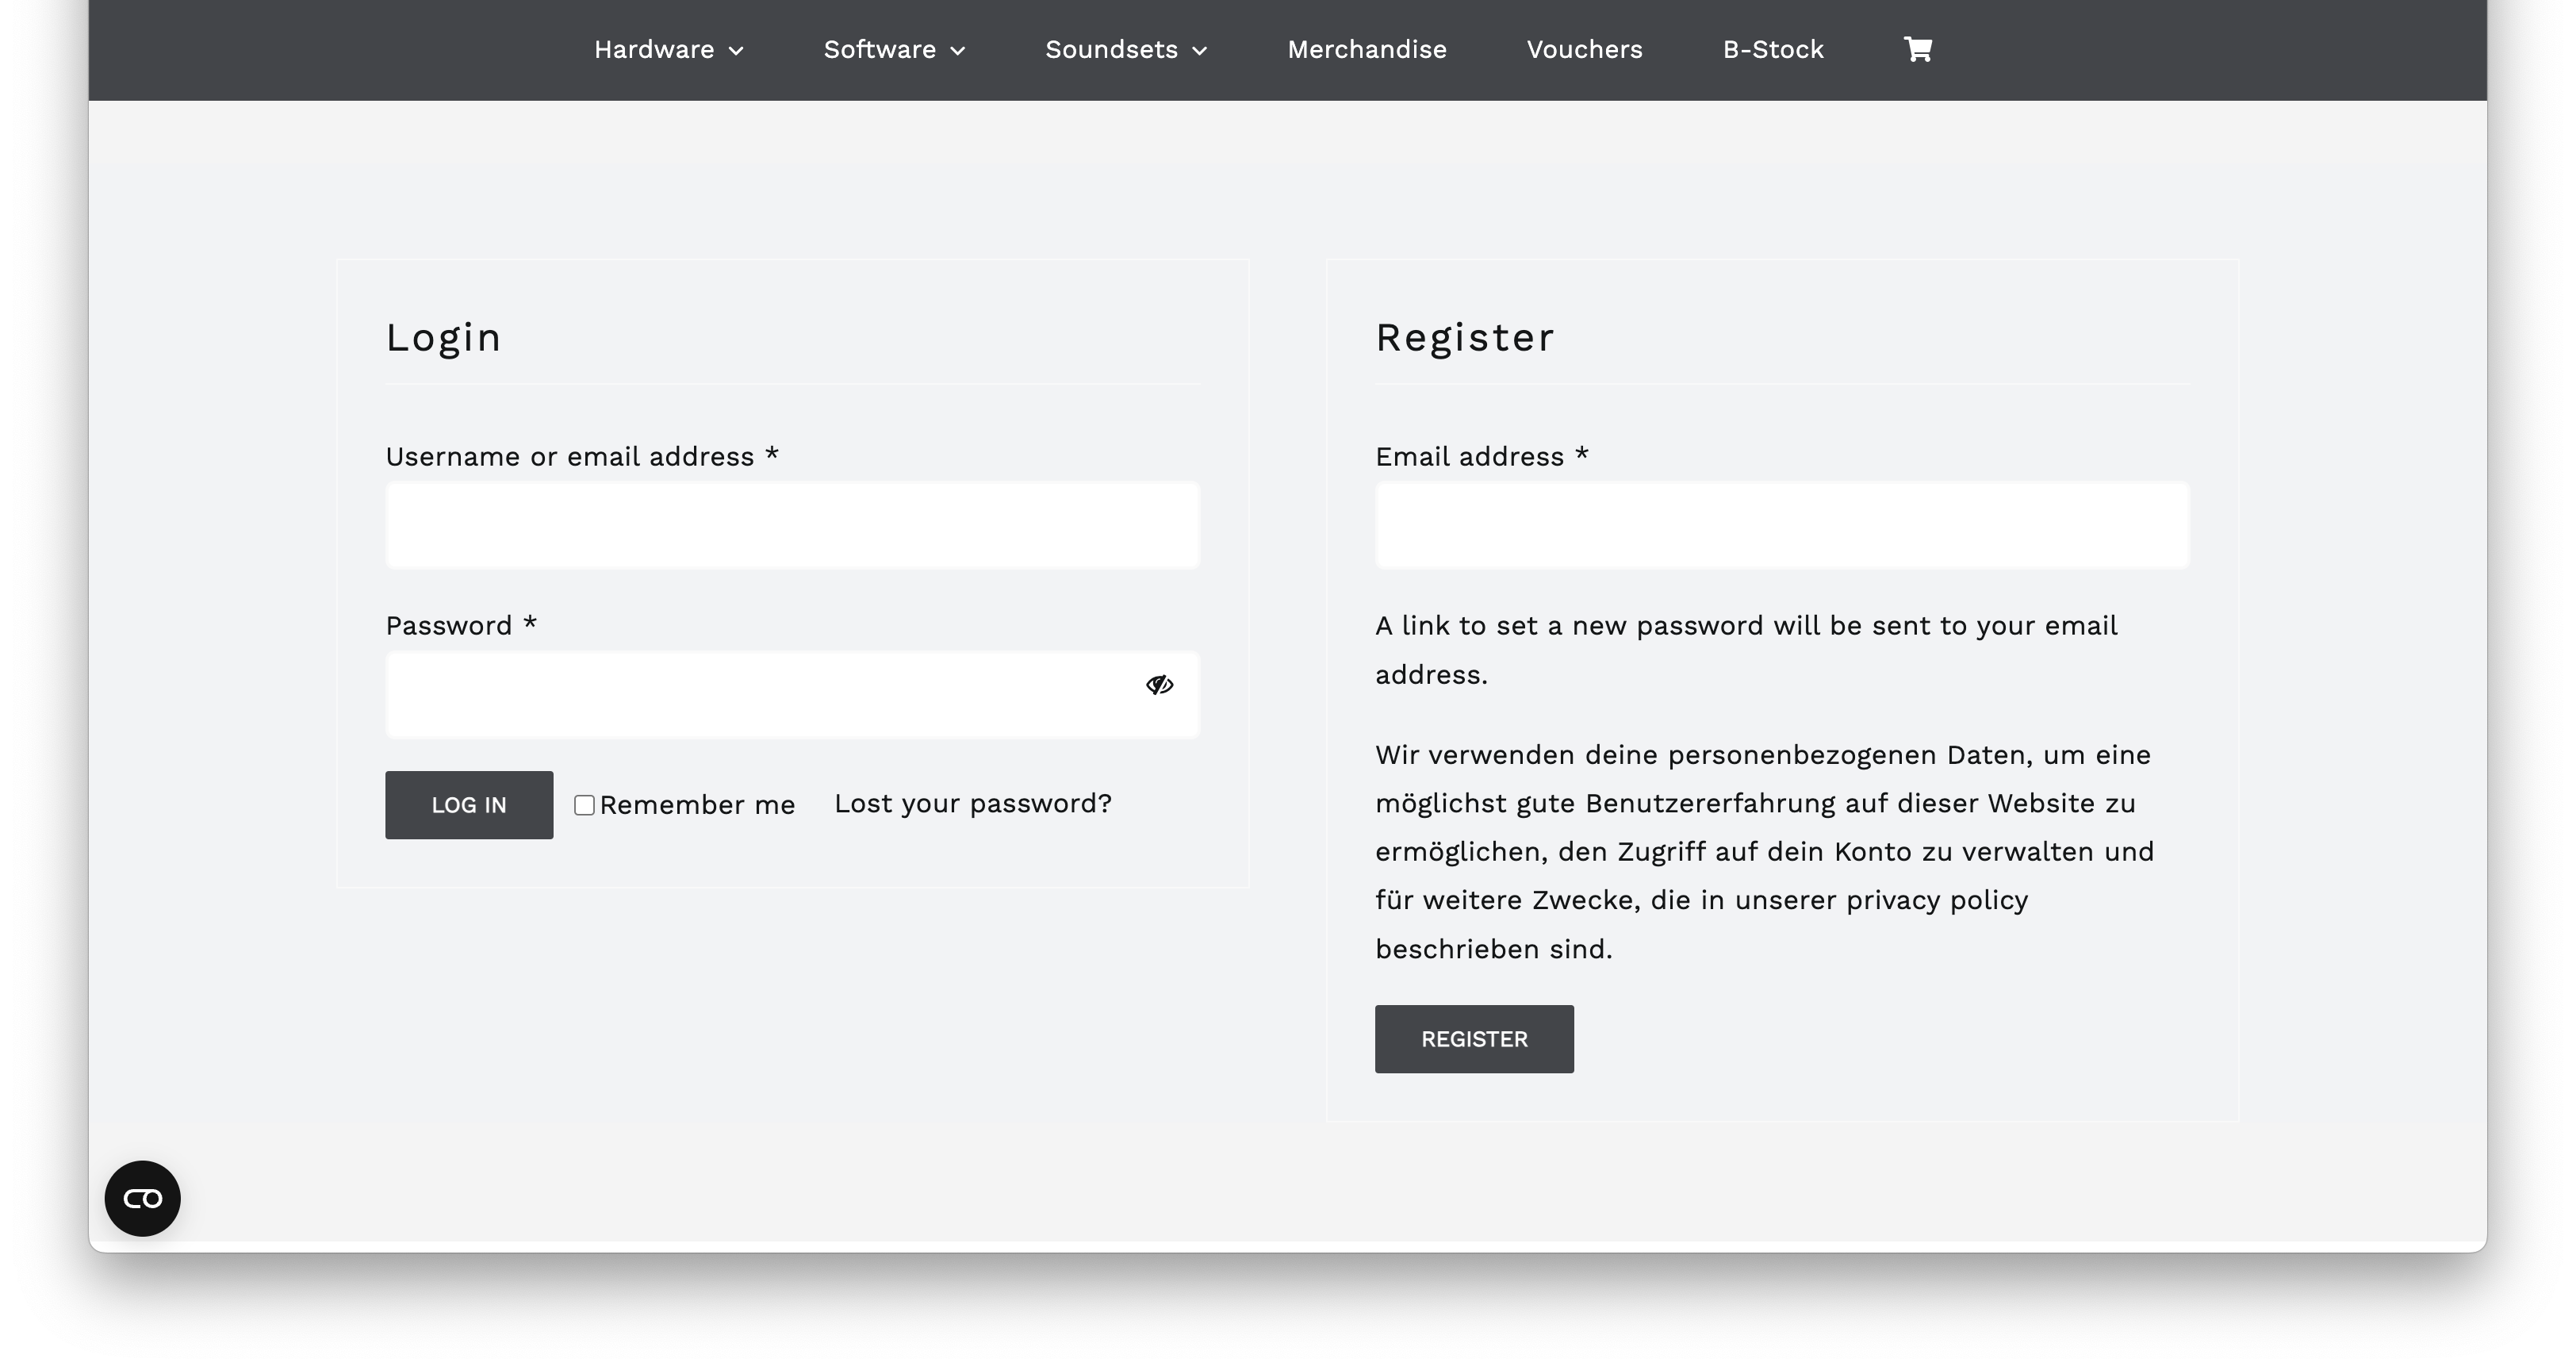Focus the Username or email address field
The height and width of the screenshot is (1370, 2576).
pyautogui.click(x=792, y=525)
